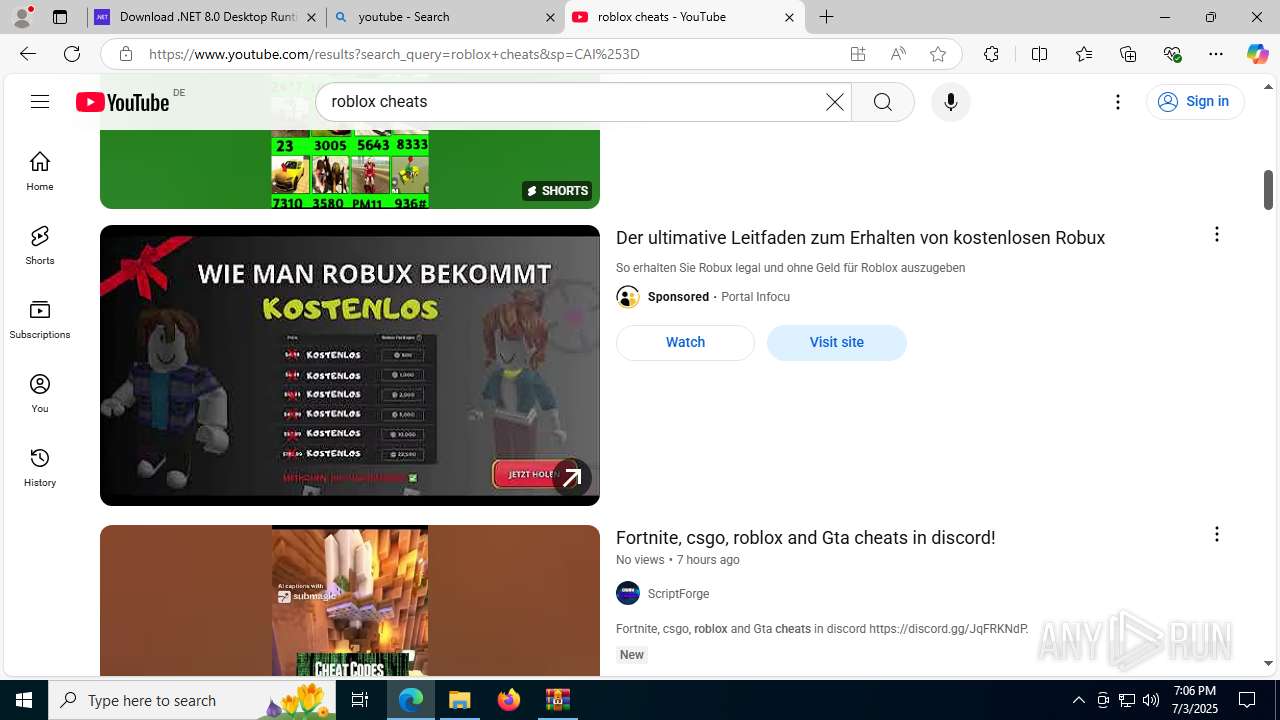Close the youtube - Search tab
This screenshot has height=720, width=1280.
coord(550,17)
